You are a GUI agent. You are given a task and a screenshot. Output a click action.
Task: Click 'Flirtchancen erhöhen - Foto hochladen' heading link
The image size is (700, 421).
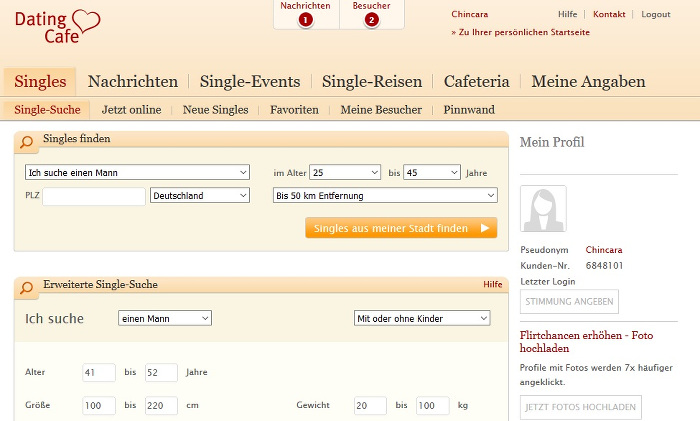(x=586, y=342)
